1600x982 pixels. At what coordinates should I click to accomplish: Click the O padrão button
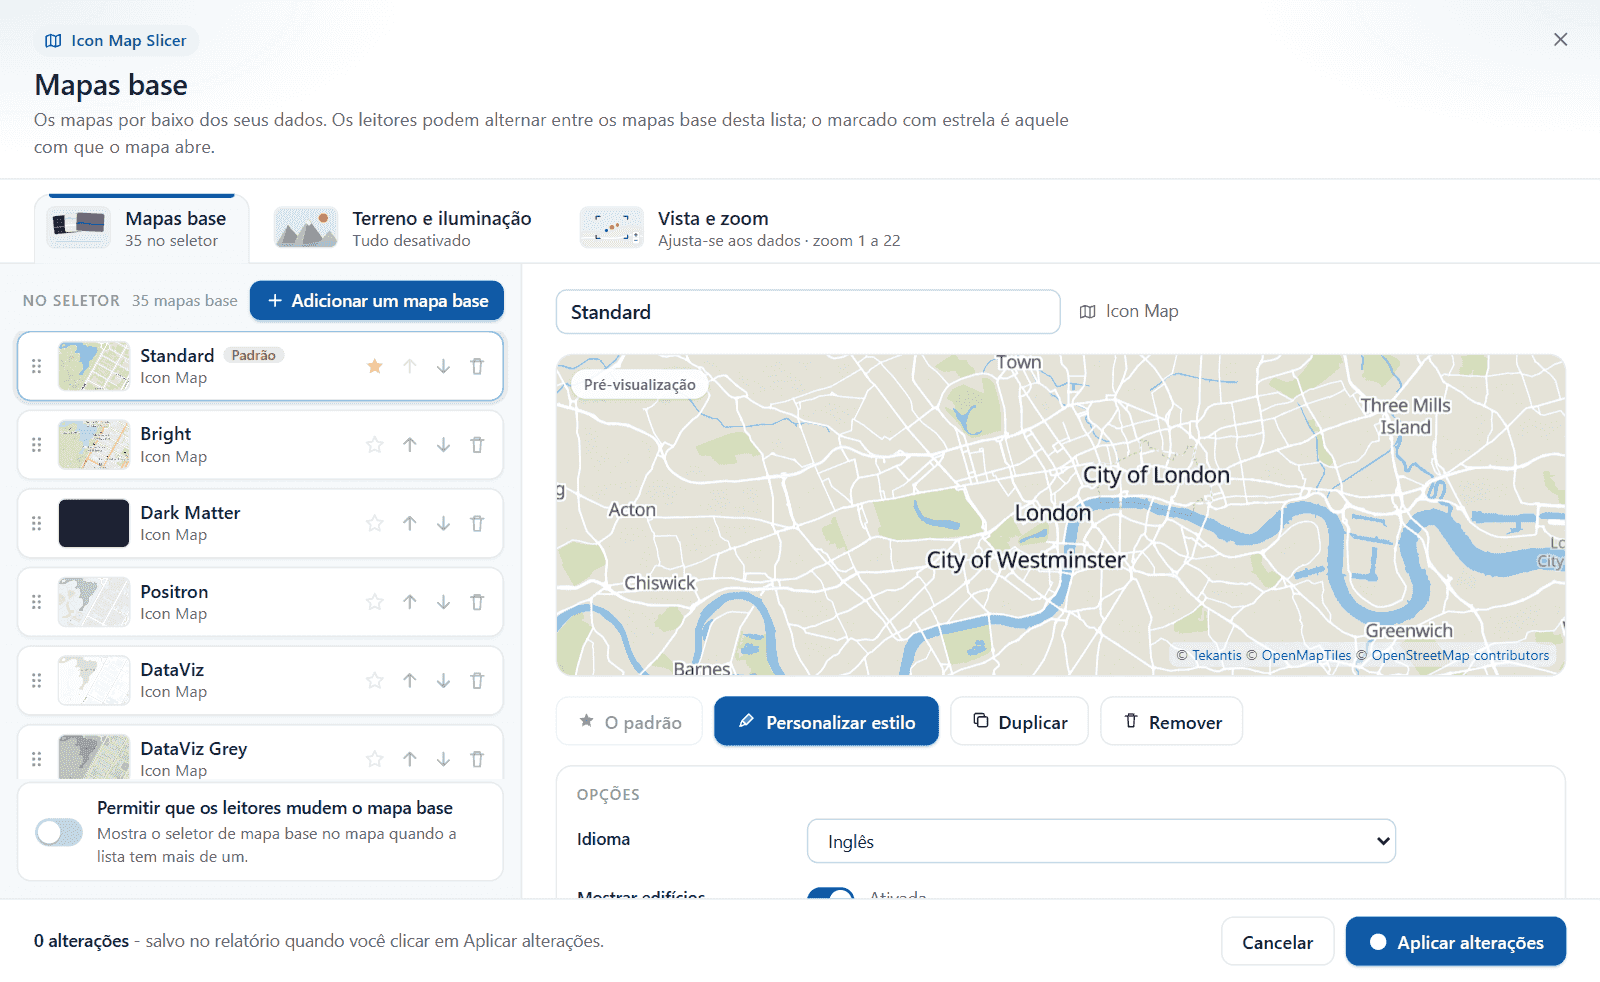coord(630,721)
